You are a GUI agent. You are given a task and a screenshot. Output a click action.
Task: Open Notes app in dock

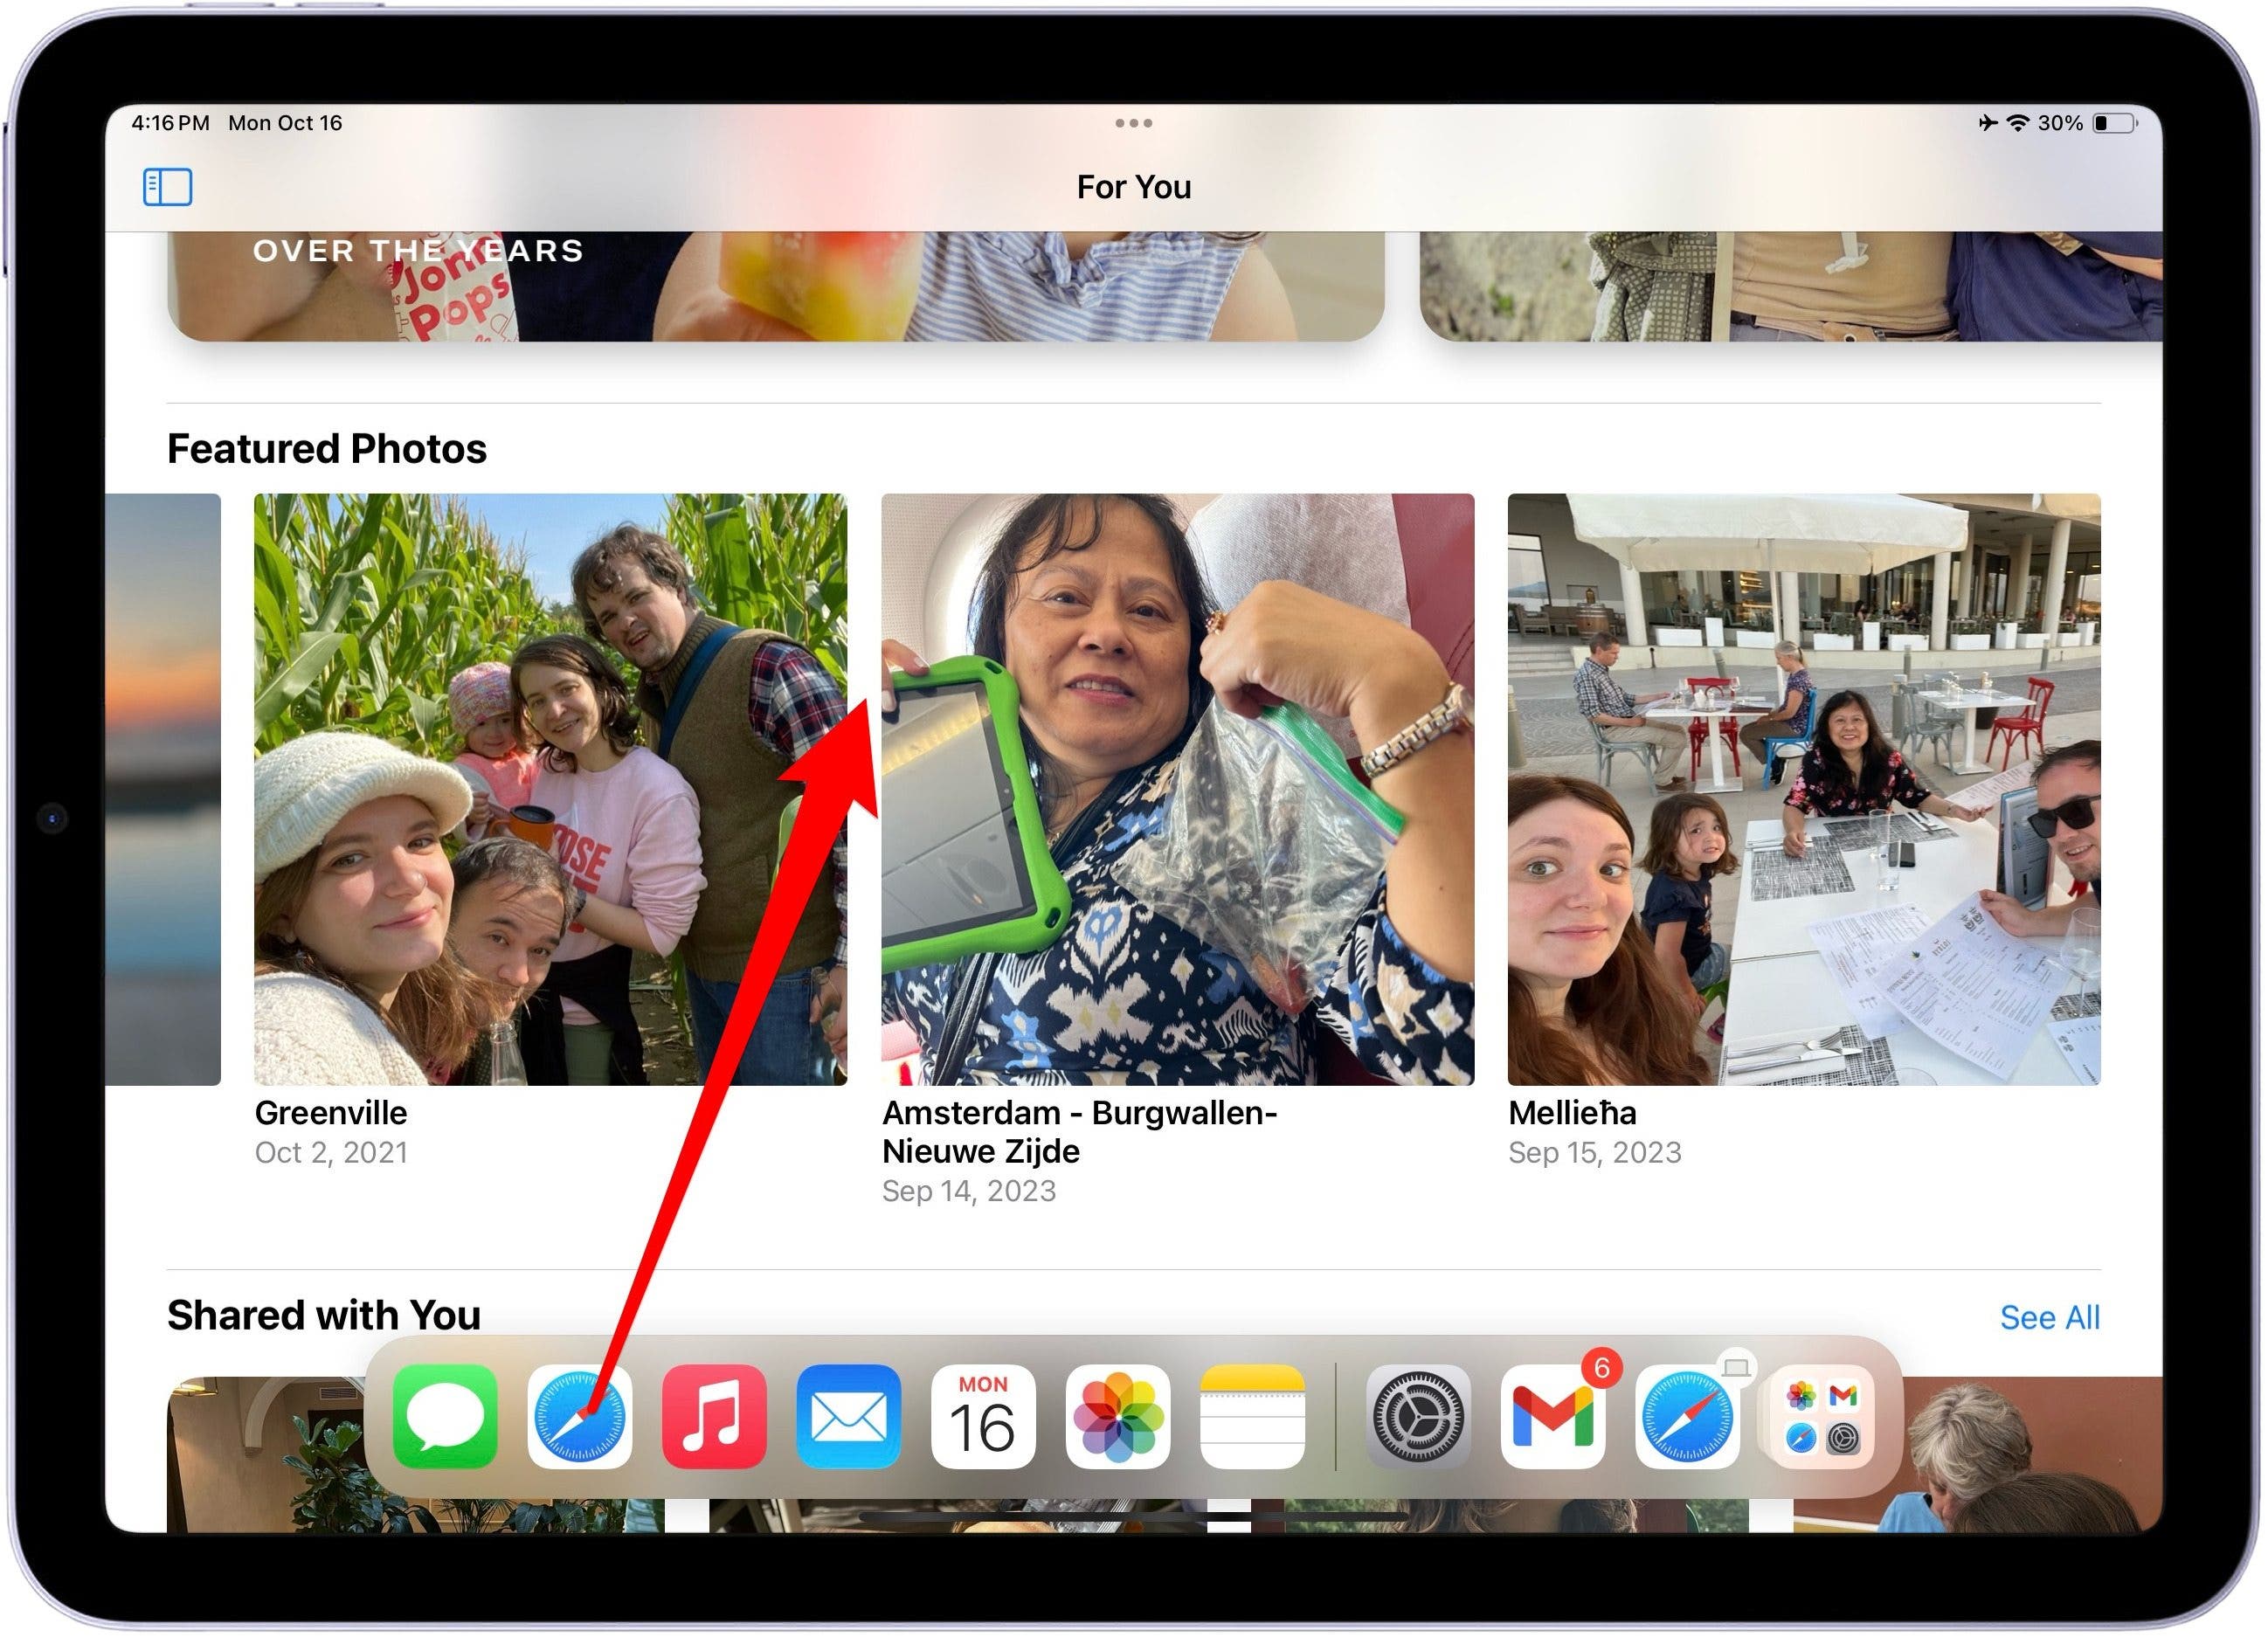(1252, 1416)
